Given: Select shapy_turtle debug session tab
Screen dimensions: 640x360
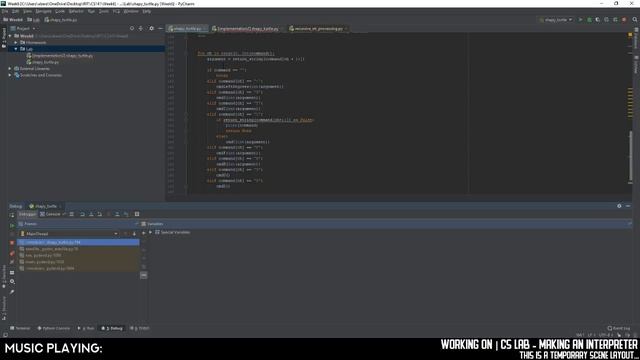Looking at the screenshot, I should point(43,206).
